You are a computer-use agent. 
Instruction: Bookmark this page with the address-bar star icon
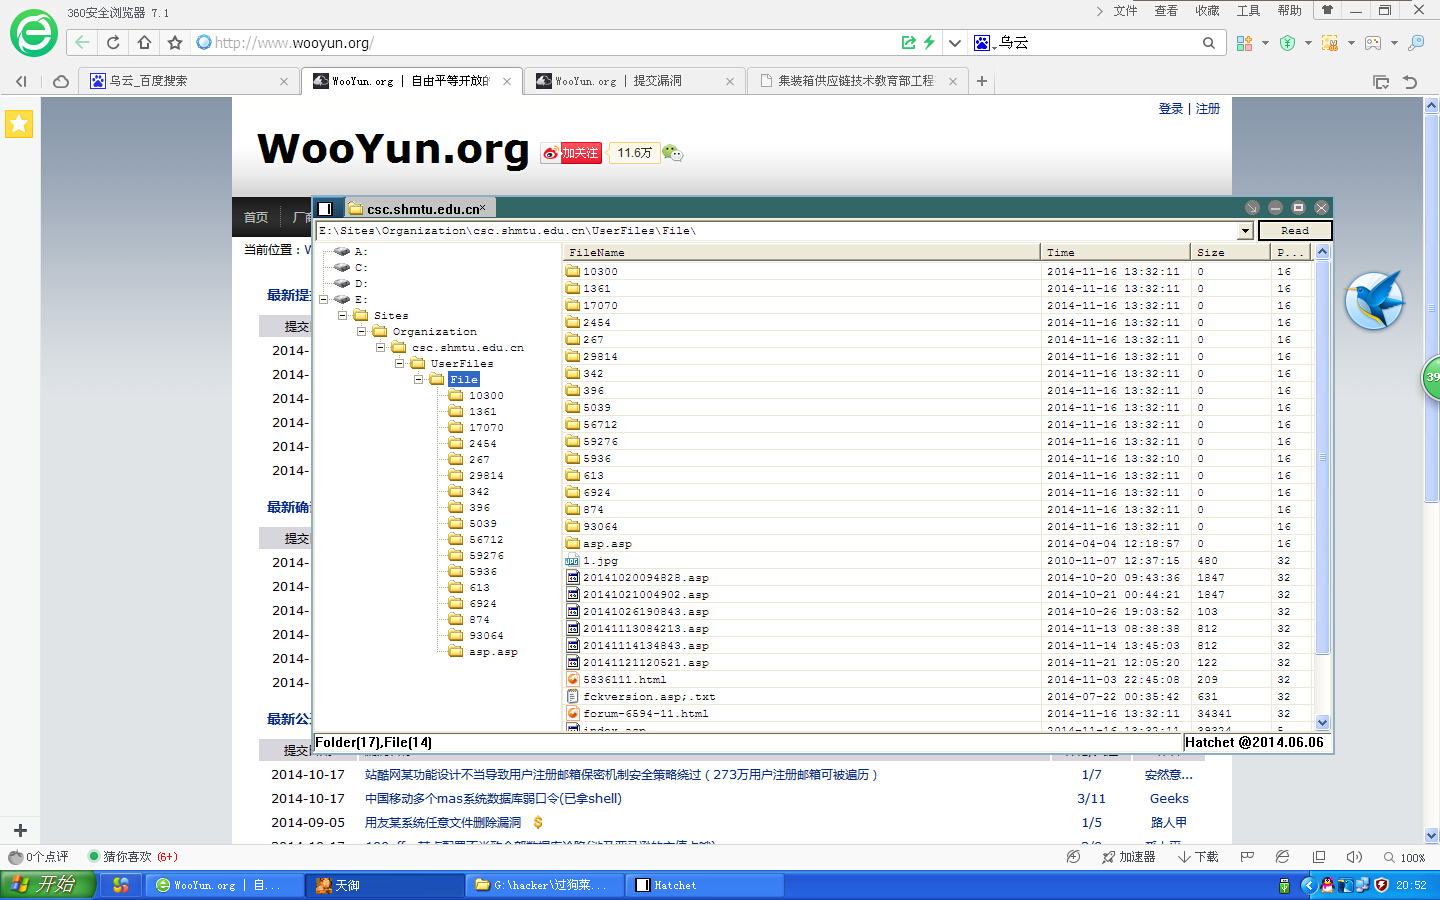point(175,42)
